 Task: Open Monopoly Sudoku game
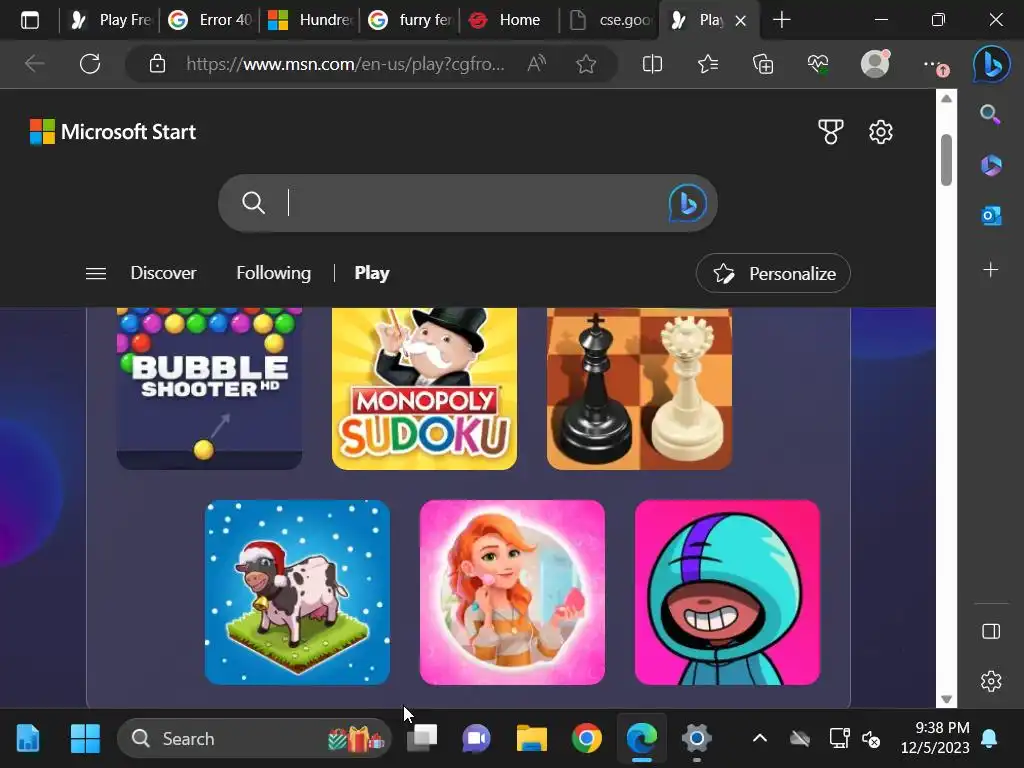click(x=424, y=388)
